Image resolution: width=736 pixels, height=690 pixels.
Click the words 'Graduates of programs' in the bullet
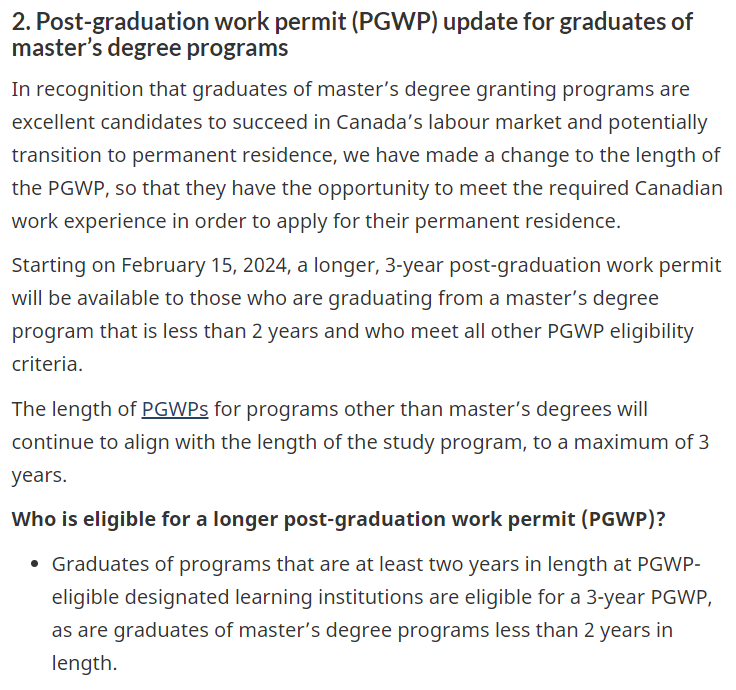click(161, 564)
